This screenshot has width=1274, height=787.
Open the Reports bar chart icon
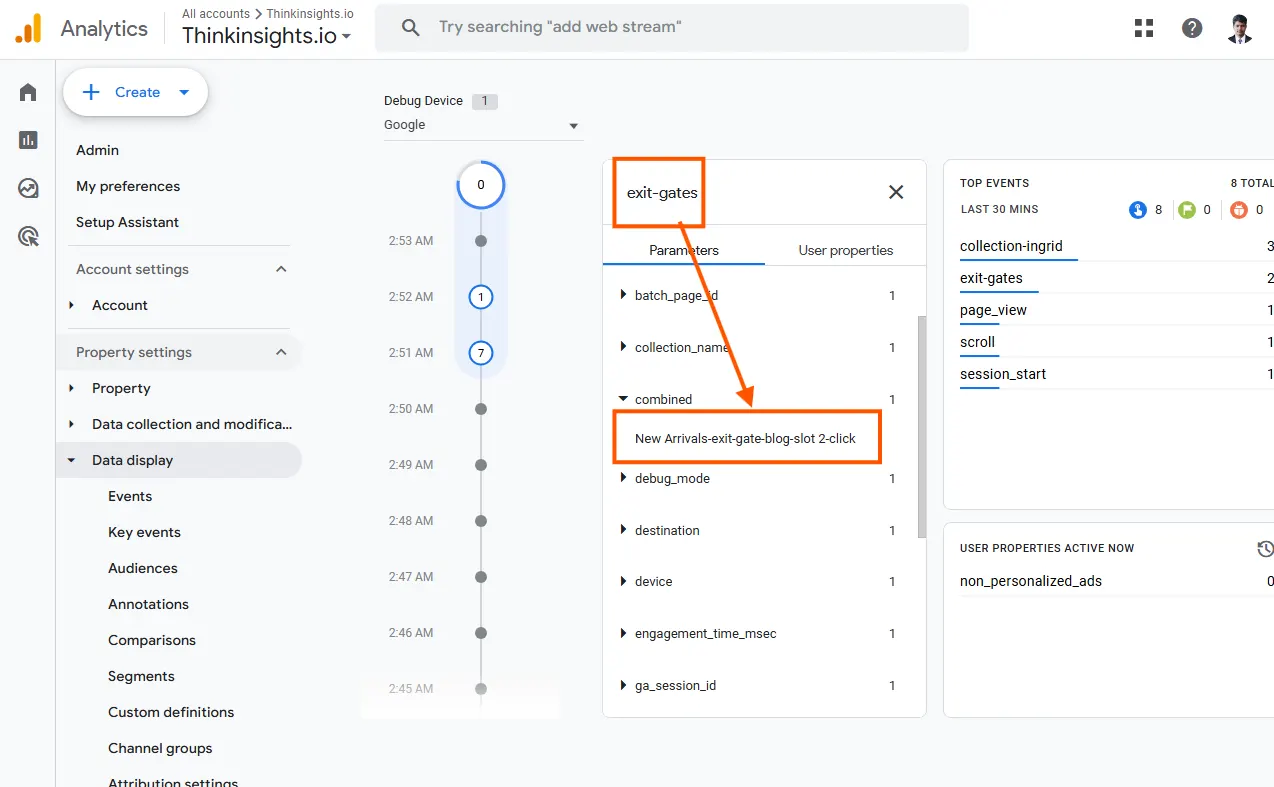point(28,140)
